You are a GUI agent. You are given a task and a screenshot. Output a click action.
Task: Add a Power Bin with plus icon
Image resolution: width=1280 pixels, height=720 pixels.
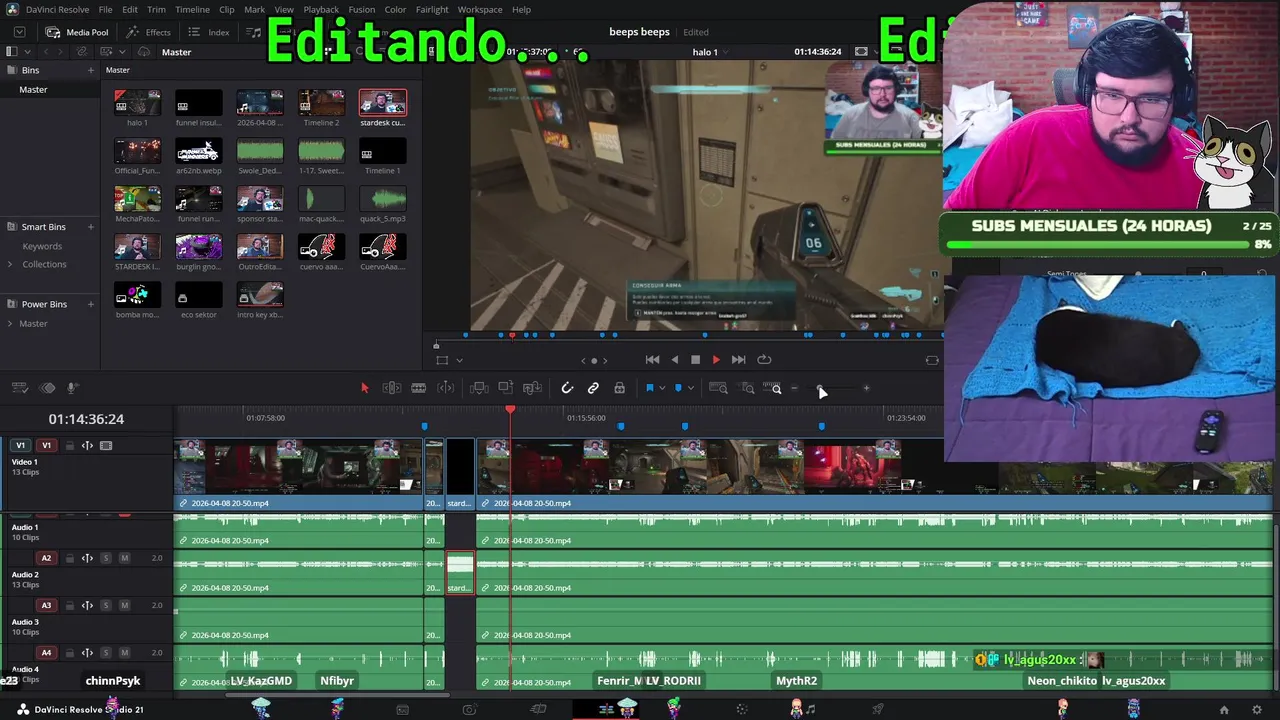point(91,304)
